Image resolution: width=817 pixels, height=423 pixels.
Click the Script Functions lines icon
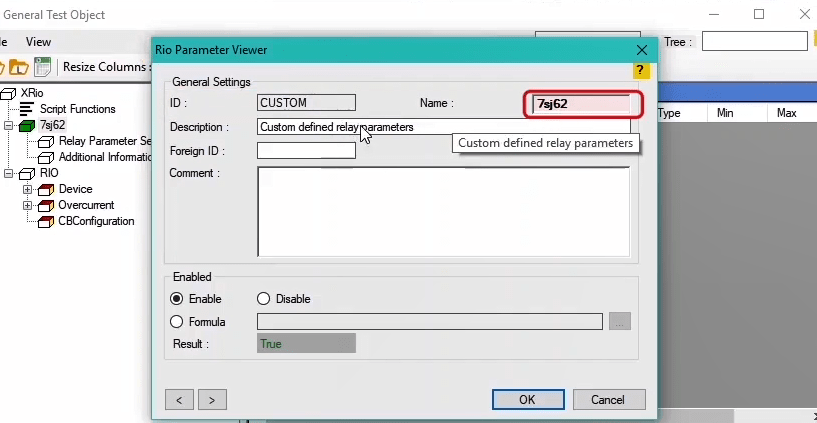tap(27, 109)
